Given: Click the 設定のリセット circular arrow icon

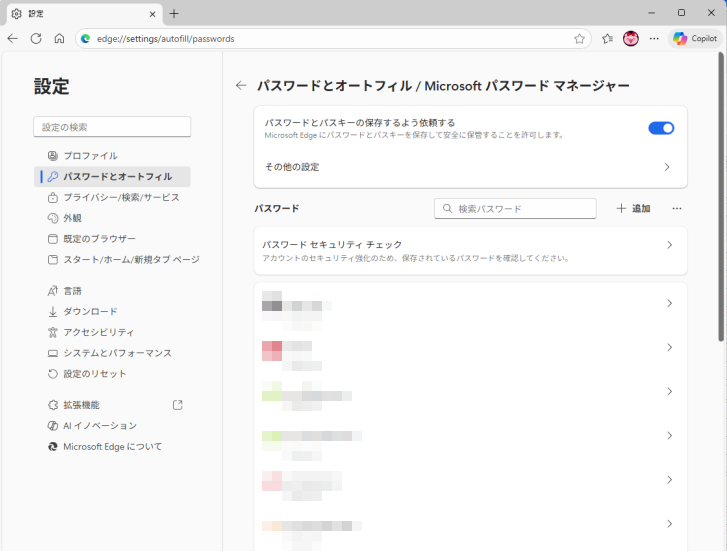Looking at the screenshot, I should pos(53,374).
